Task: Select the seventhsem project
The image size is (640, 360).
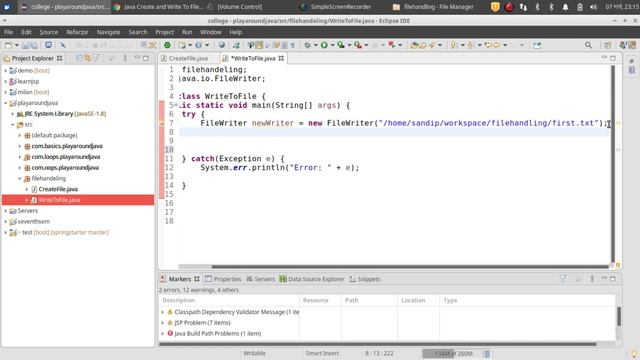Action: pos(33,222)
